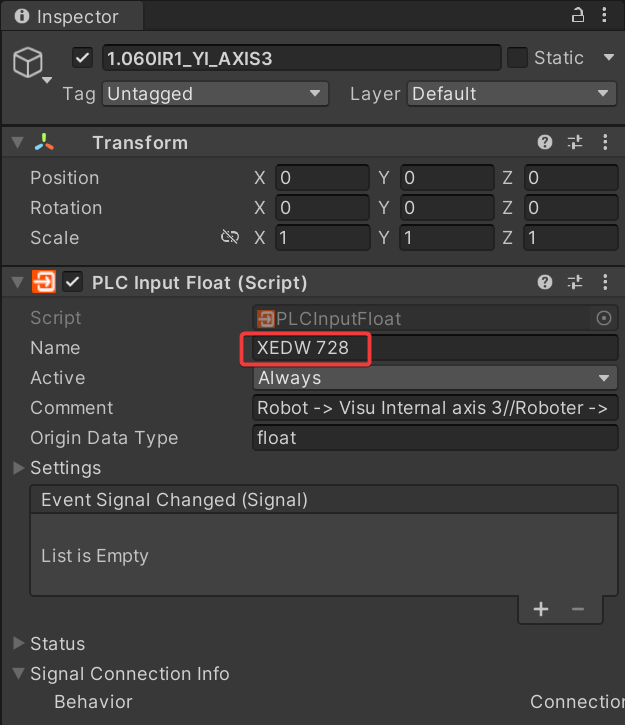Click the minus button to remove listener
Screen dimensions: 625x725
click(577, 609)
